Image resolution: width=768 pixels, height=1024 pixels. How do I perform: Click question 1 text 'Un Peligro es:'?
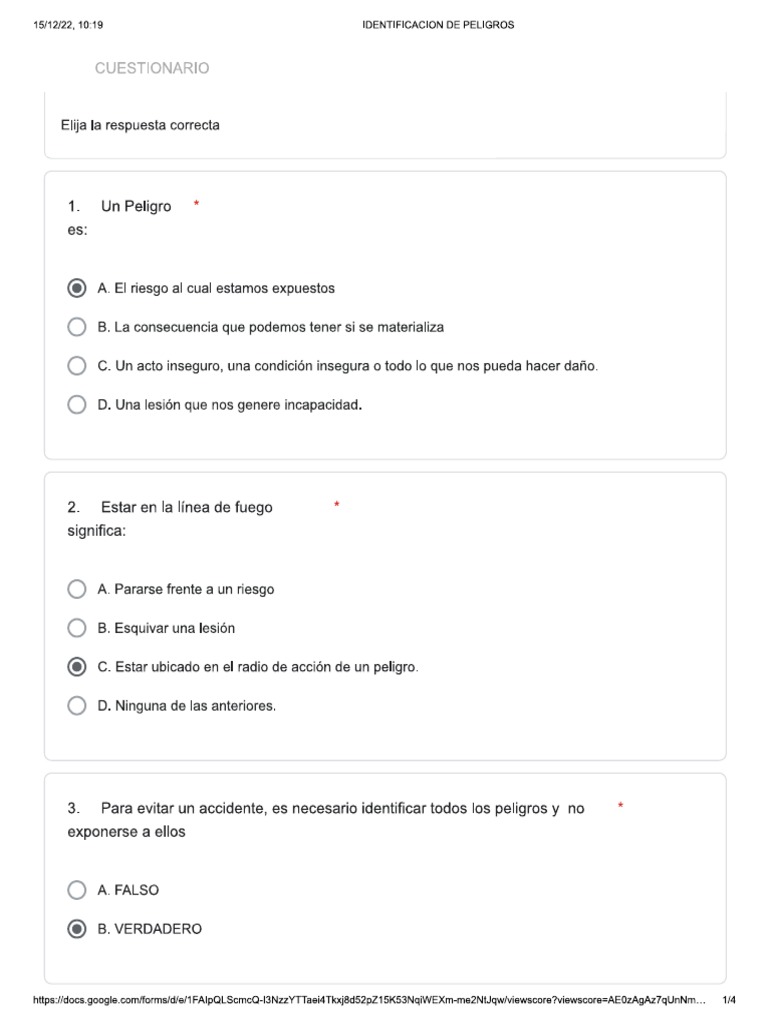click(135, 207)
